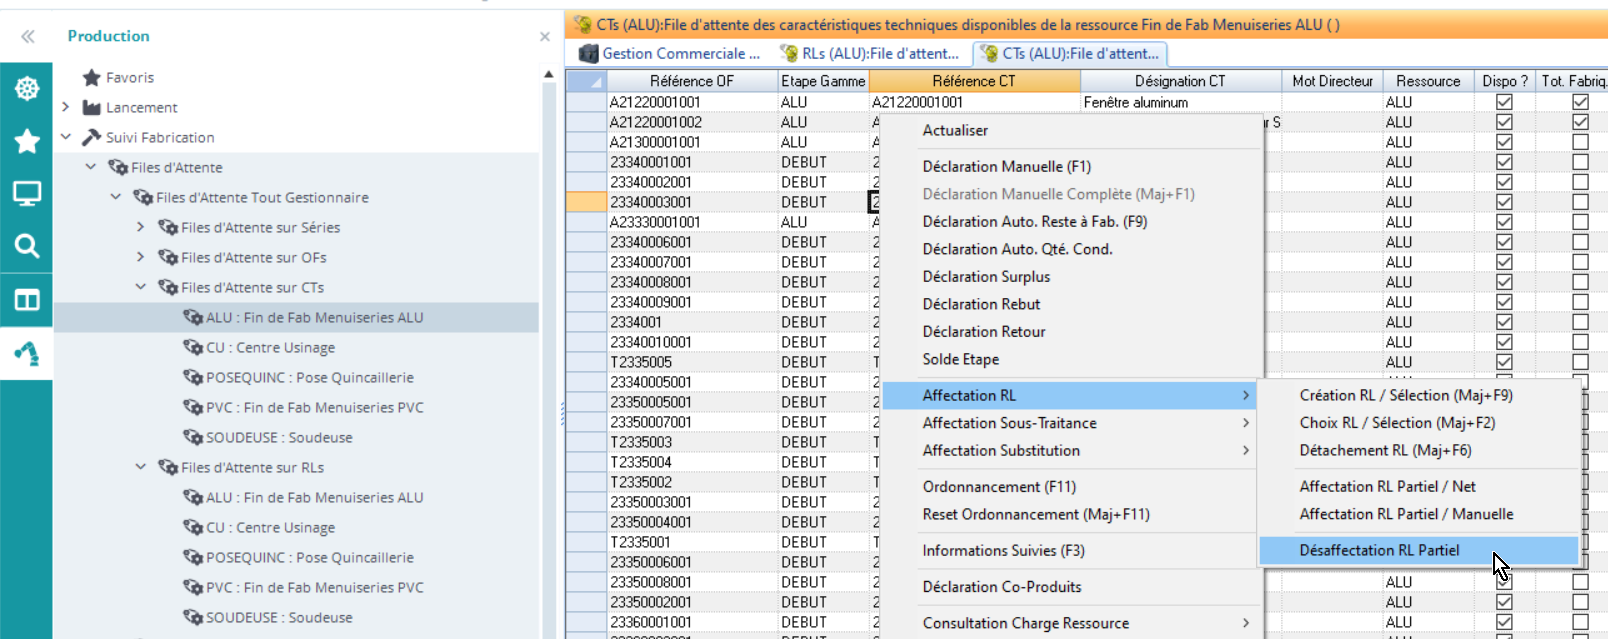Select the robot arm production icon

pyautogui.click(x=27, y=353)
